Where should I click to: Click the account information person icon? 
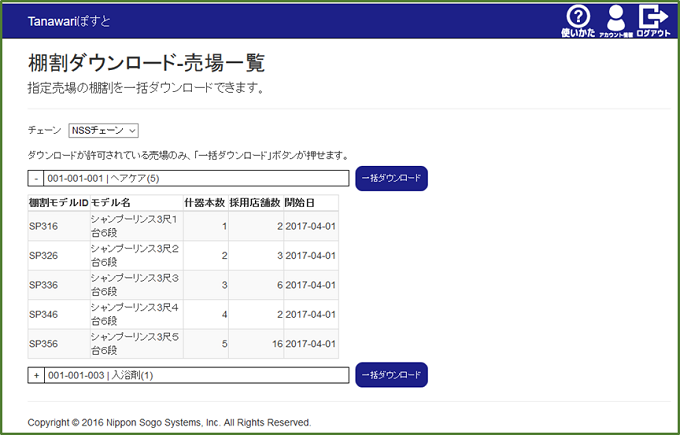pyautogui.click(x=616, y=20)
